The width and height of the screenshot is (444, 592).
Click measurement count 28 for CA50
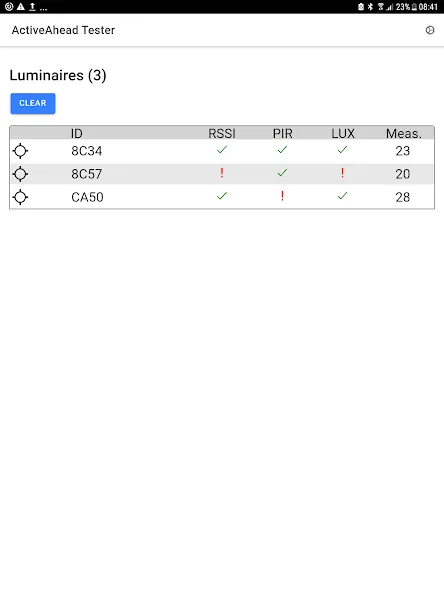tap(402, 197)
